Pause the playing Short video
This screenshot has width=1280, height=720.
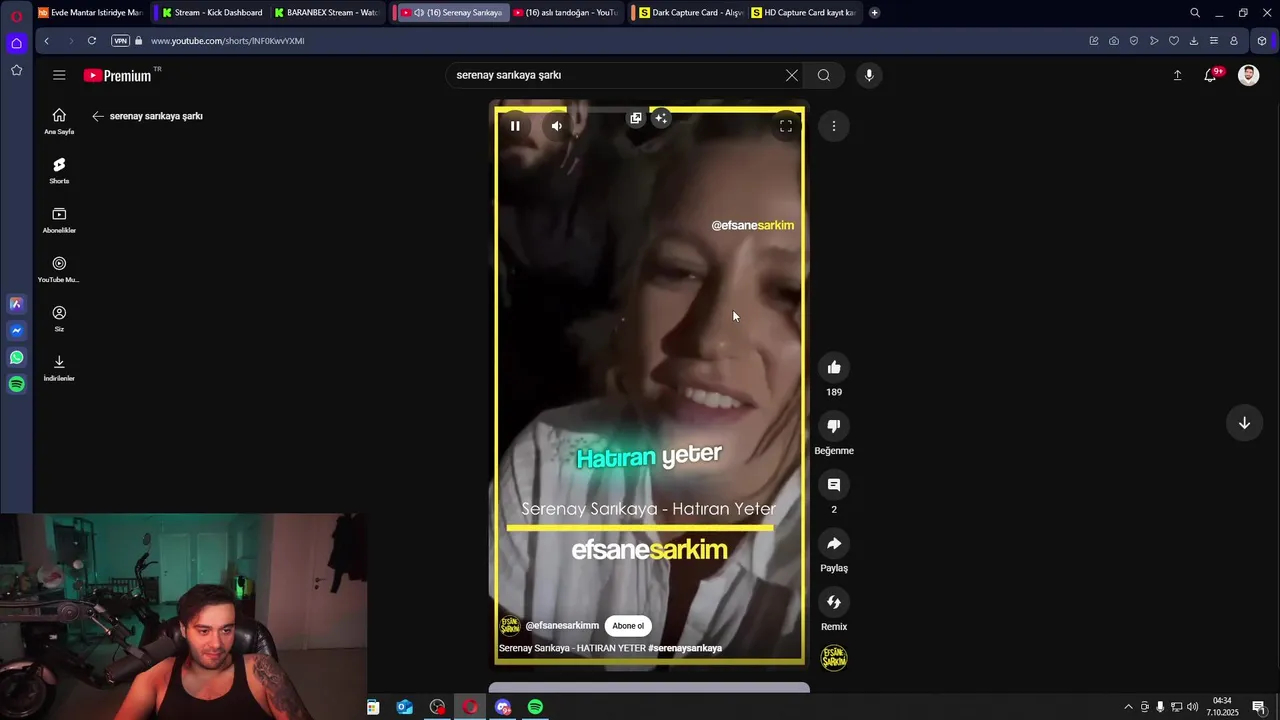click(x=515, y=126)
